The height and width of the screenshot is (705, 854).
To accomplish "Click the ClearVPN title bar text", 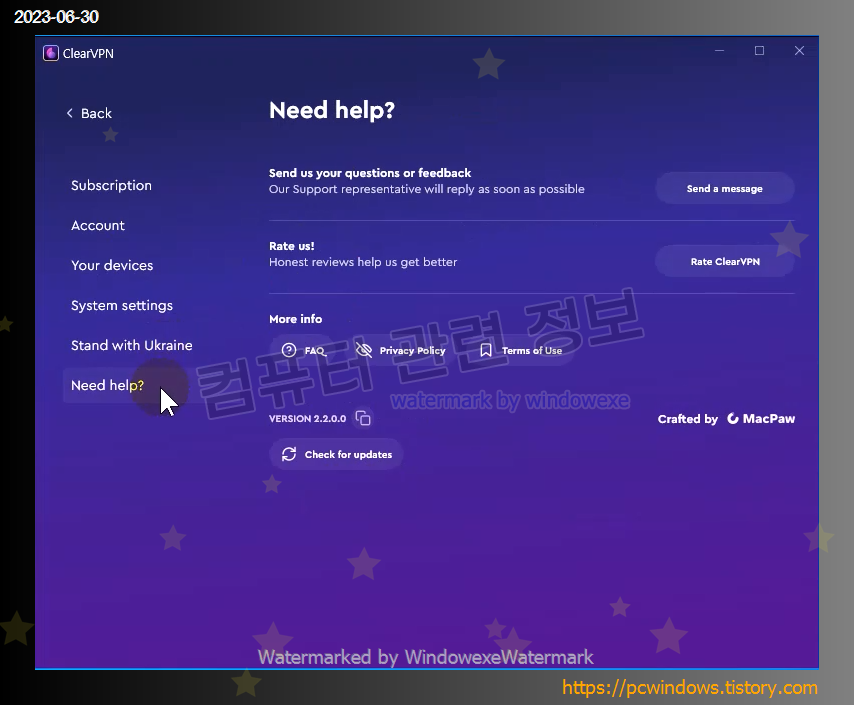I will click(x=88, y=53).
